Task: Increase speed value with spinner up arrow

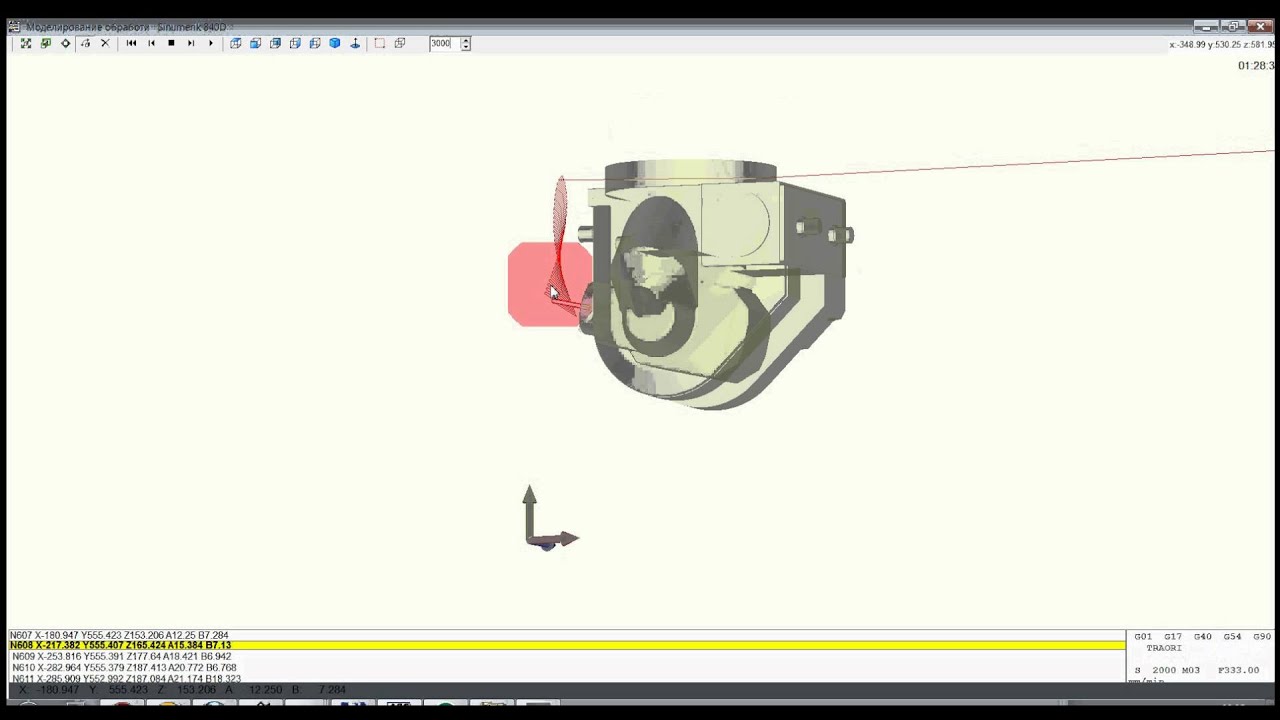Action: point(465,40)
